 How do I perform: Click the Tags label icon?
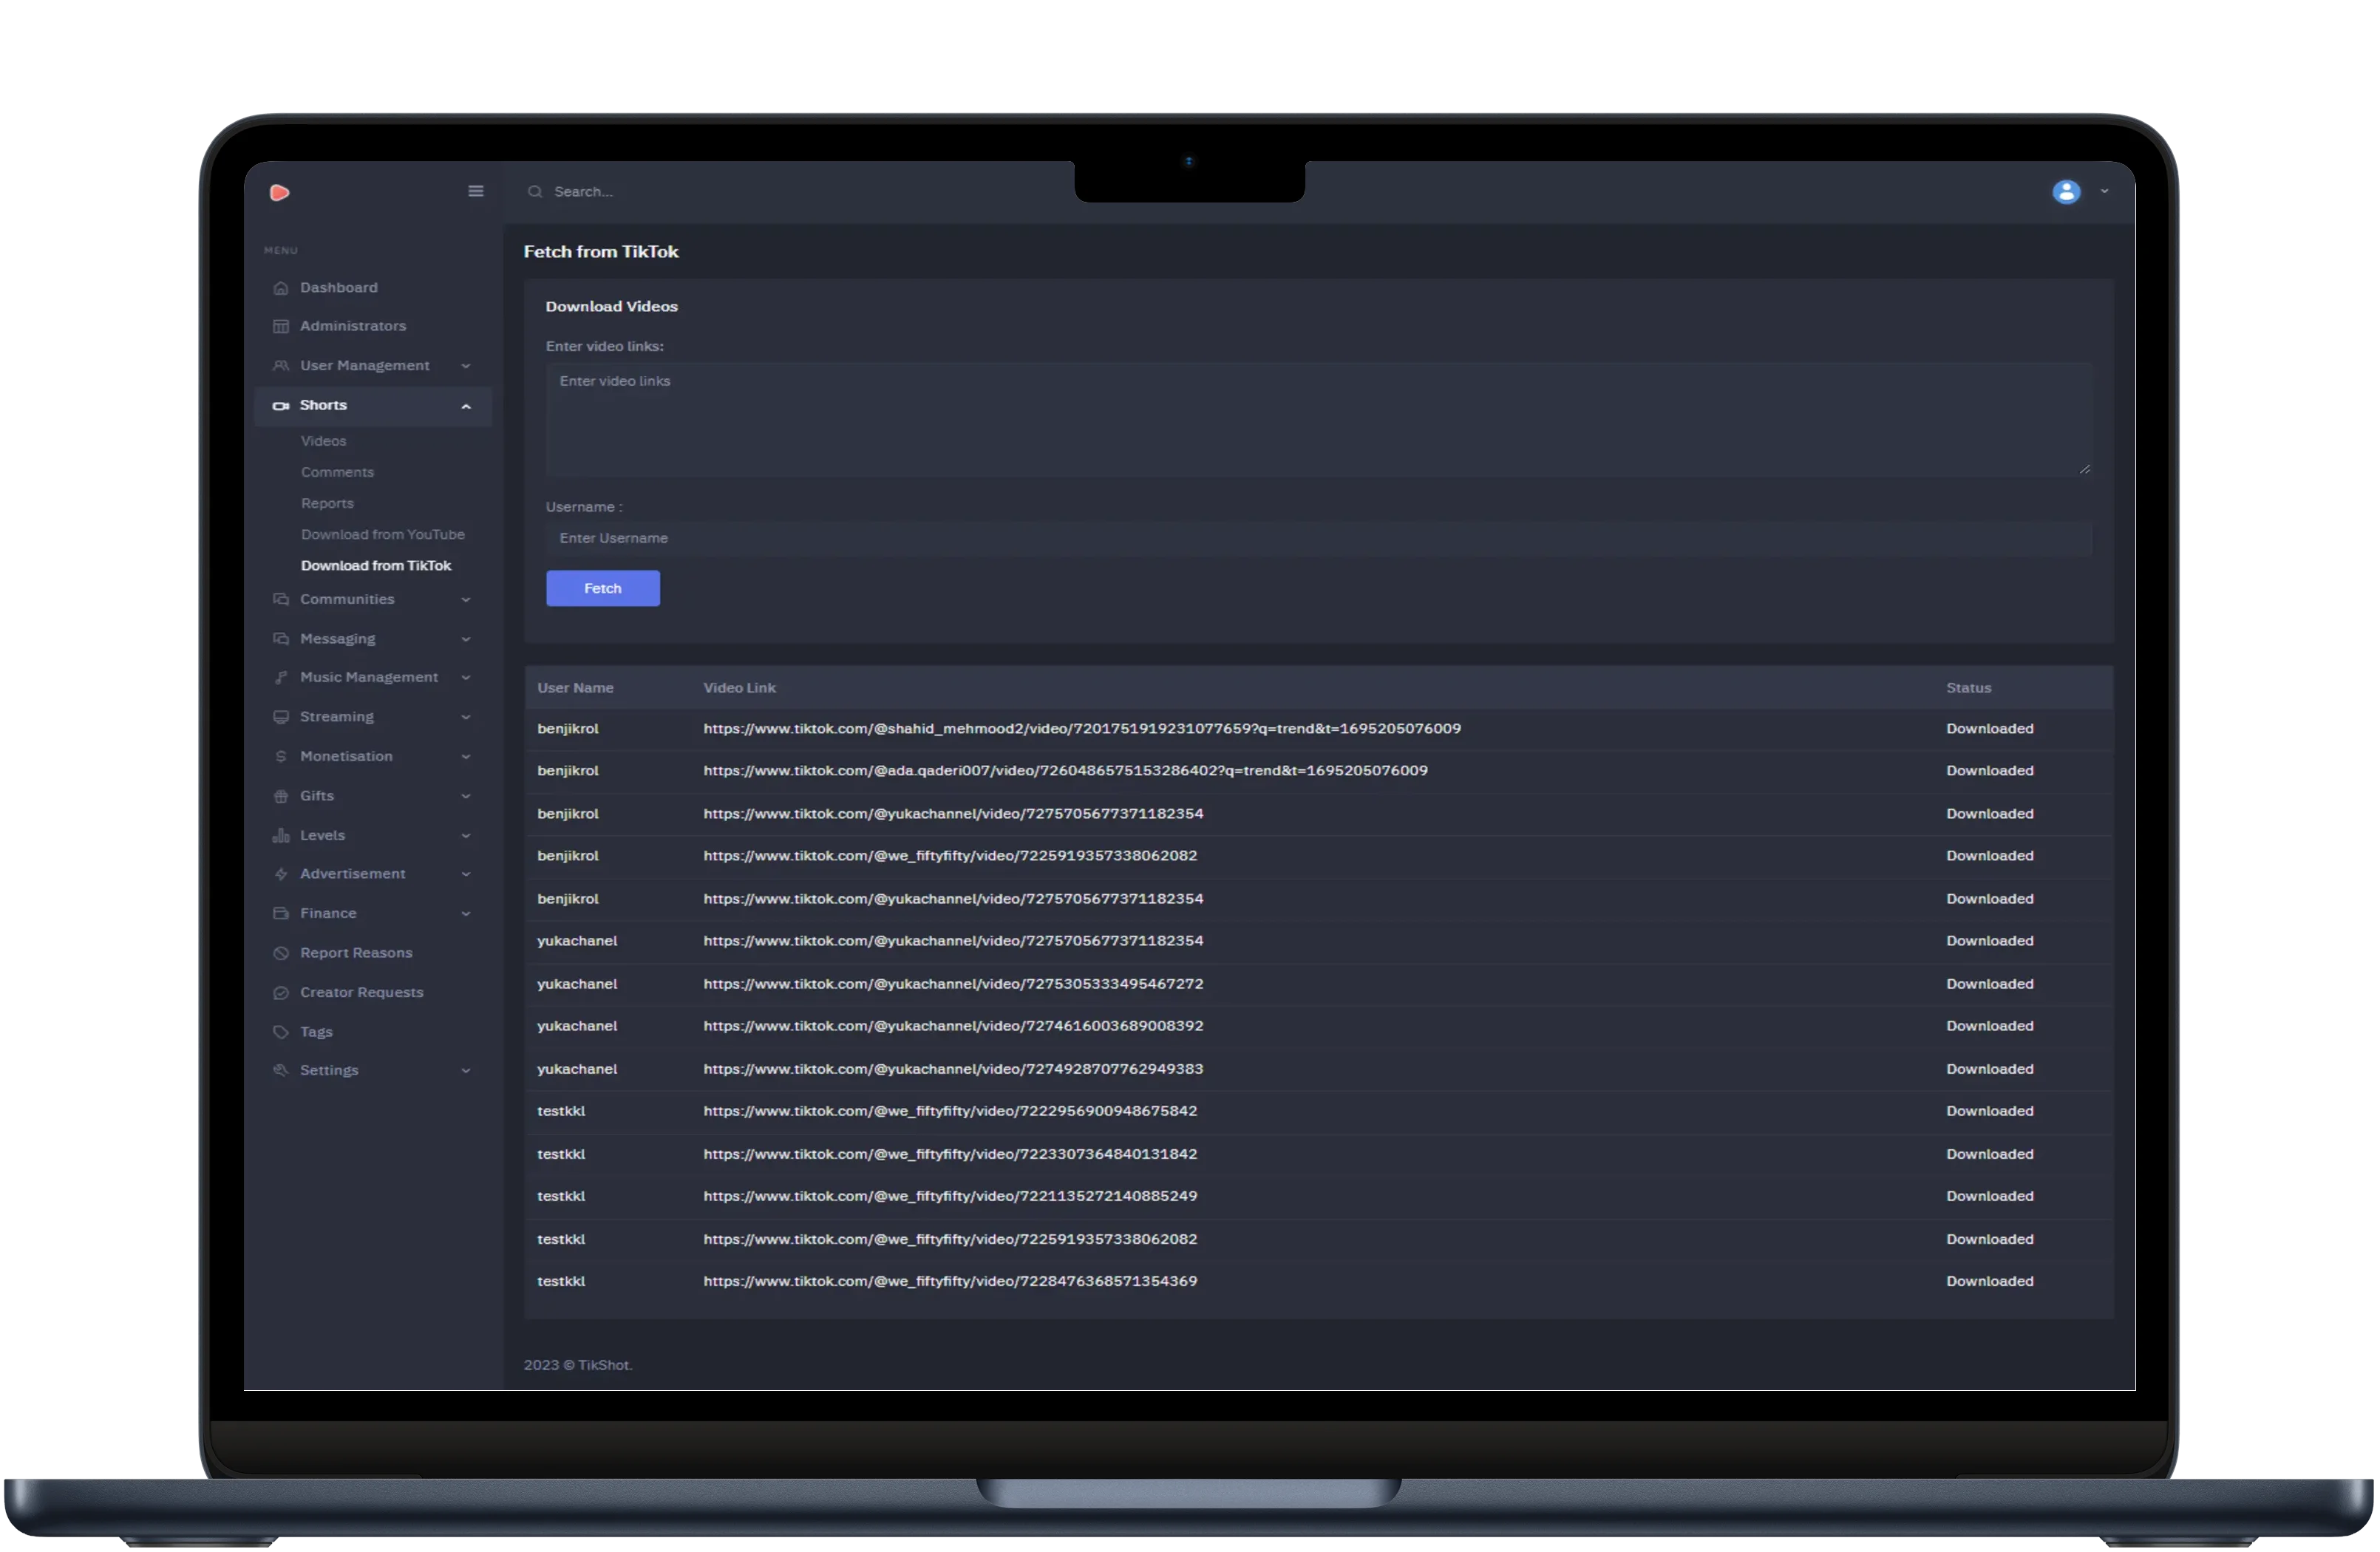(281, 1032)
